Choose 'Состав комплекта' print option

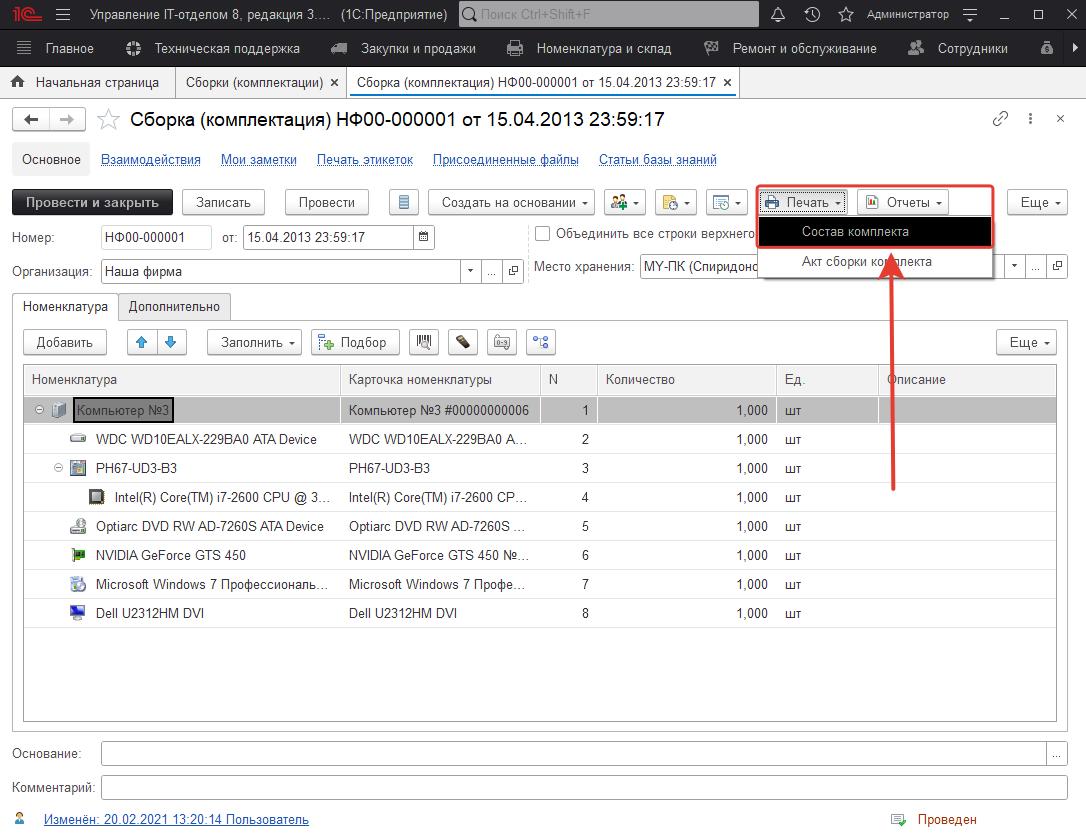click(855, 232)
